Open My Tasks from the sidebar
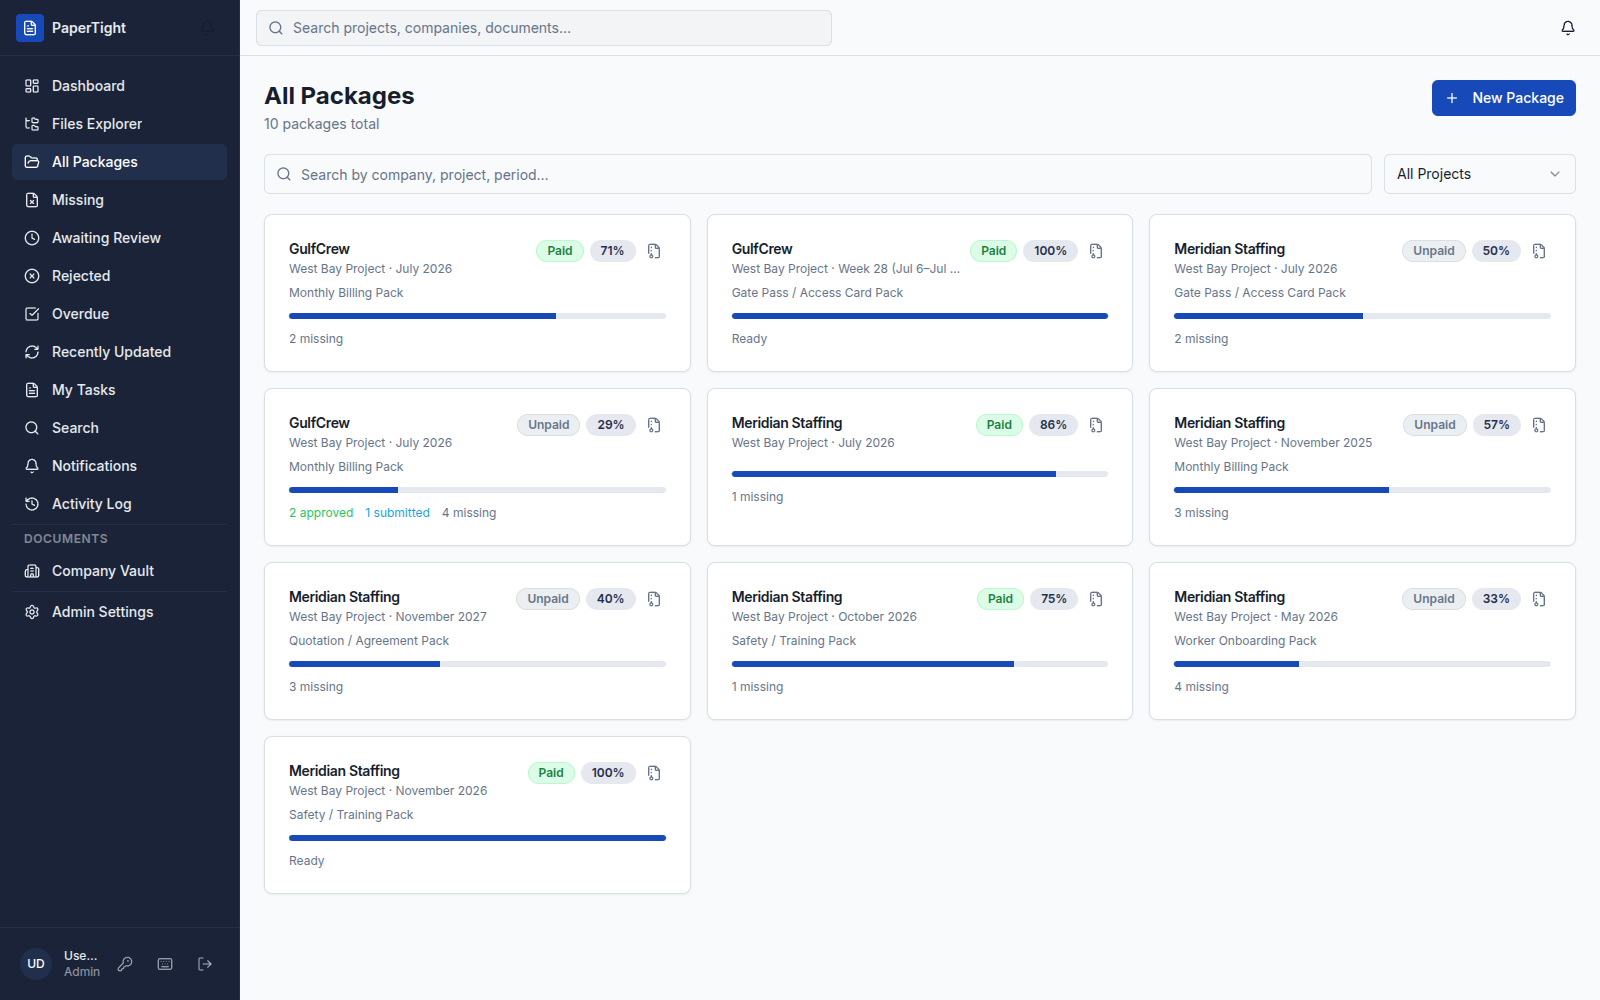 pos(119,390)
